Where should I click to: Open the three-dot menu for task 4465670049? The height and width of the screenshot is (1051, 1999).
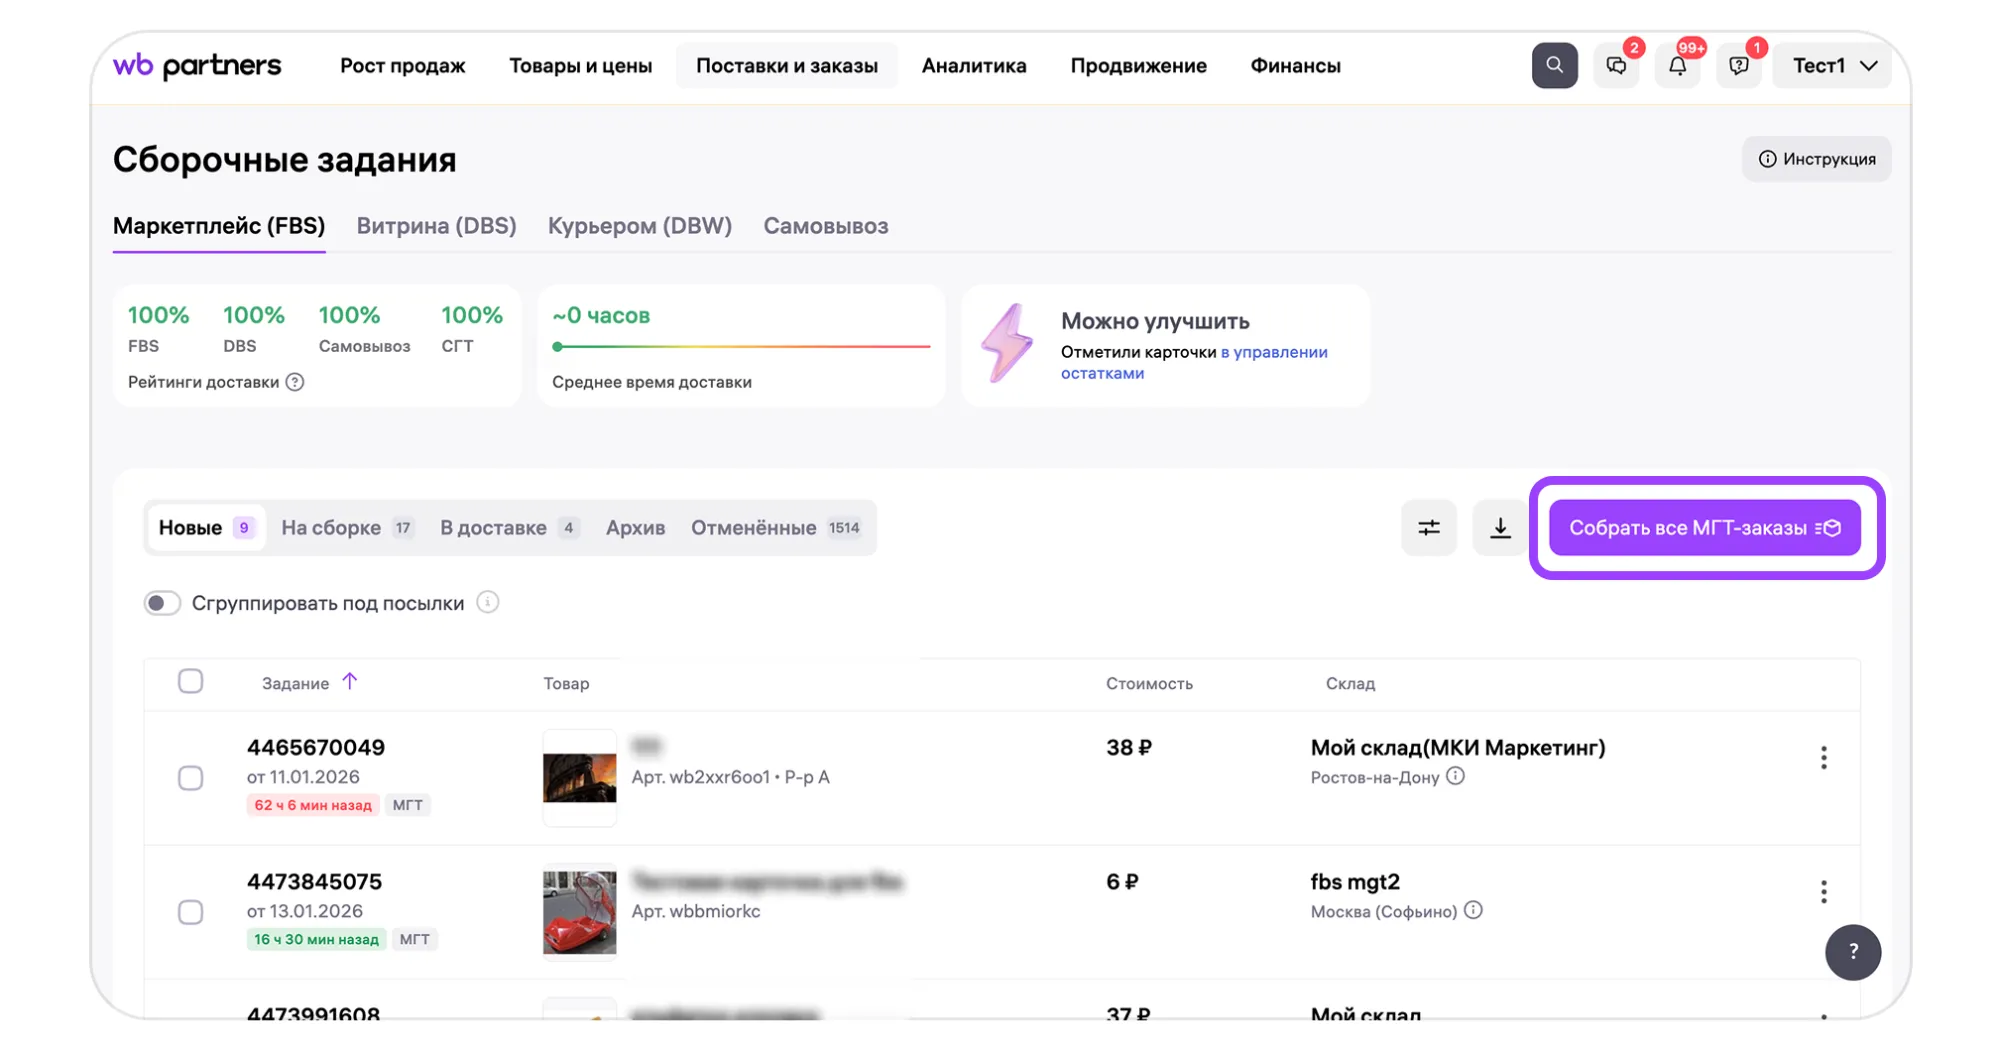pos(1823,758)
